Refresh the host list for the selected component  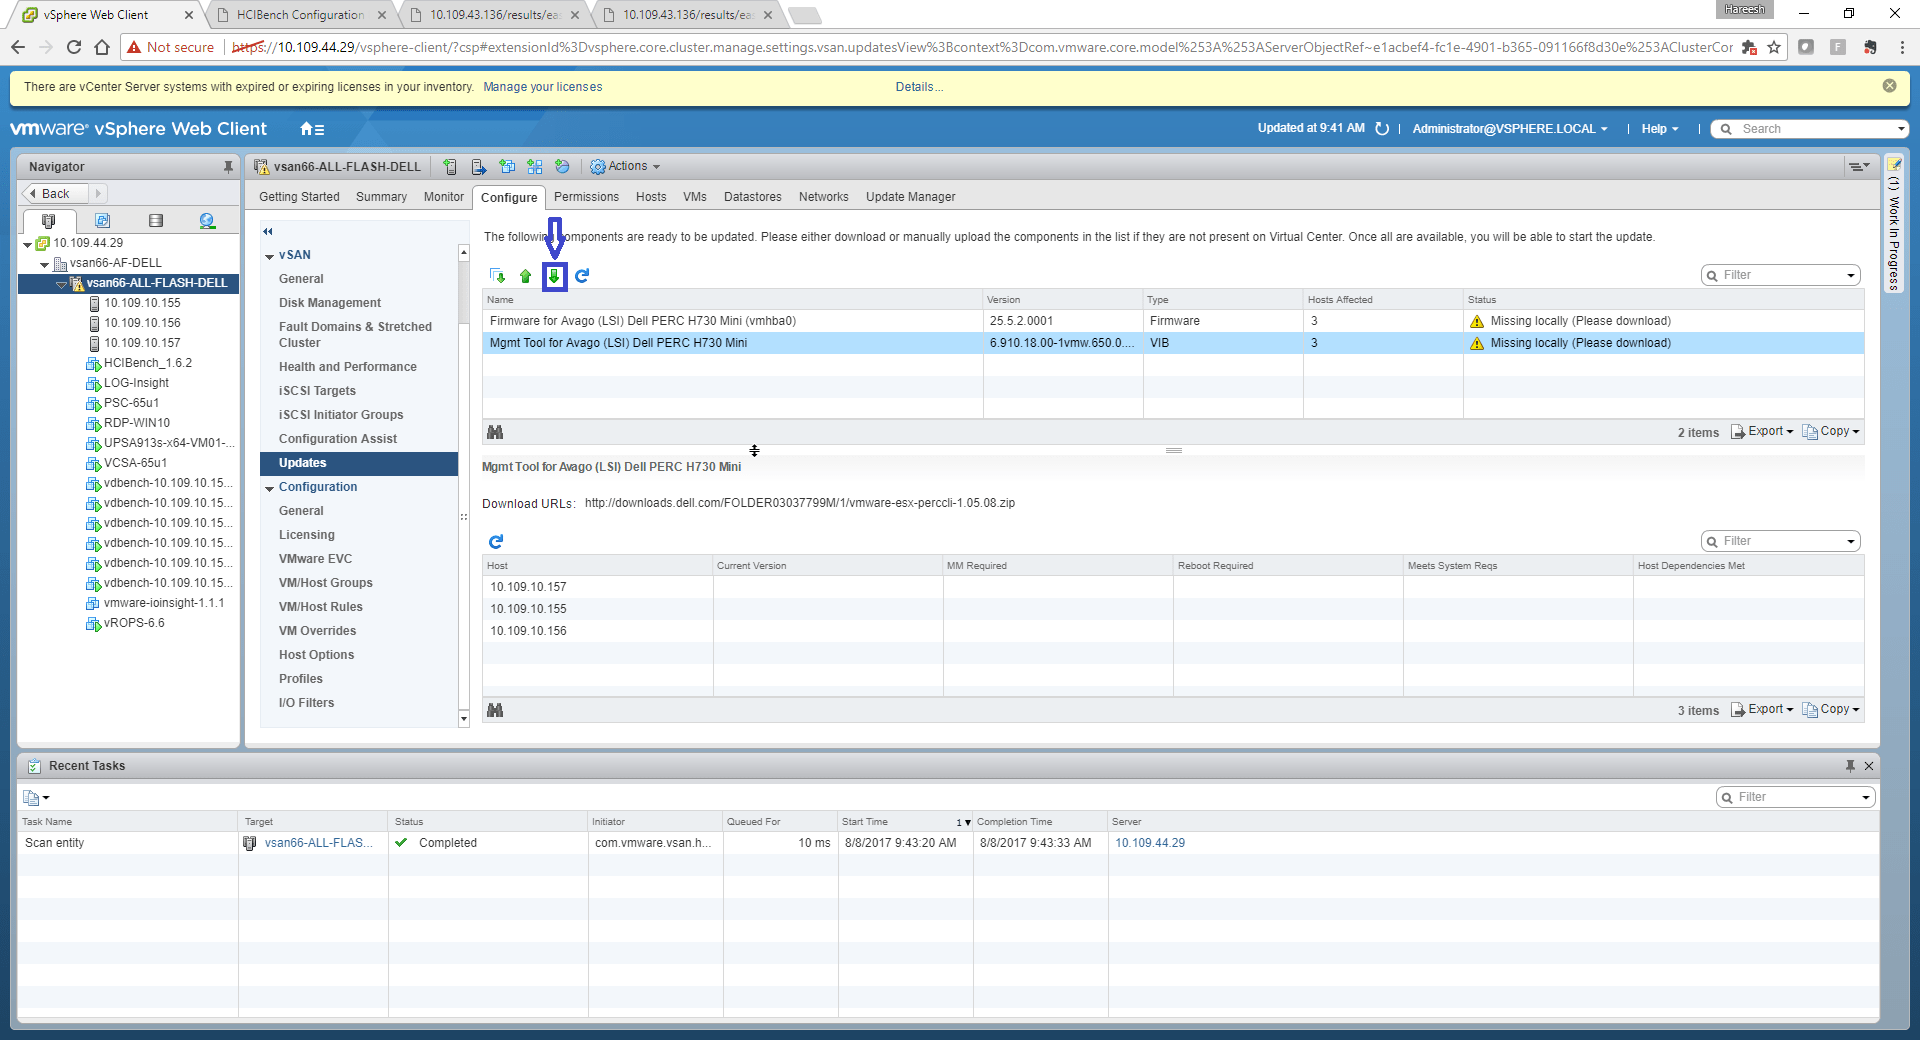coord(496,542)
